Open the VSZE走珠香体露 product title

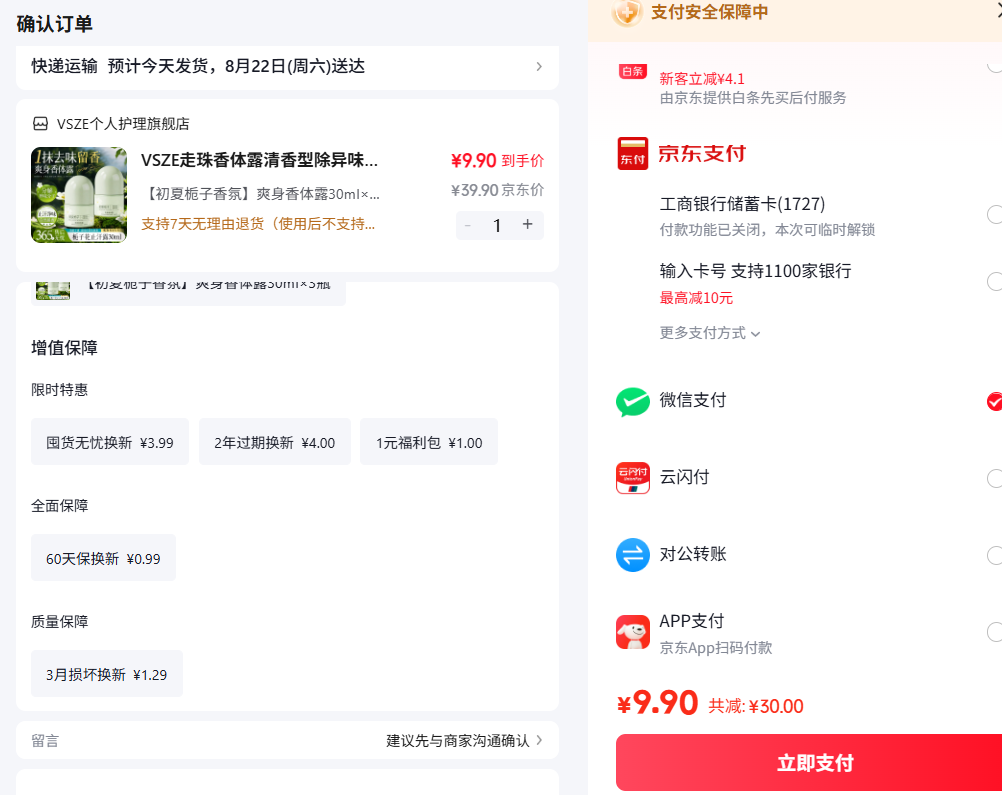click(x=259, y=160)
